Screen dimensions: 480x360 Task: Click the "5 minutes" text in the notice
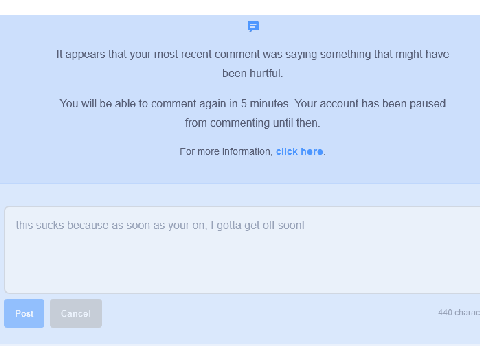point(265,104)
